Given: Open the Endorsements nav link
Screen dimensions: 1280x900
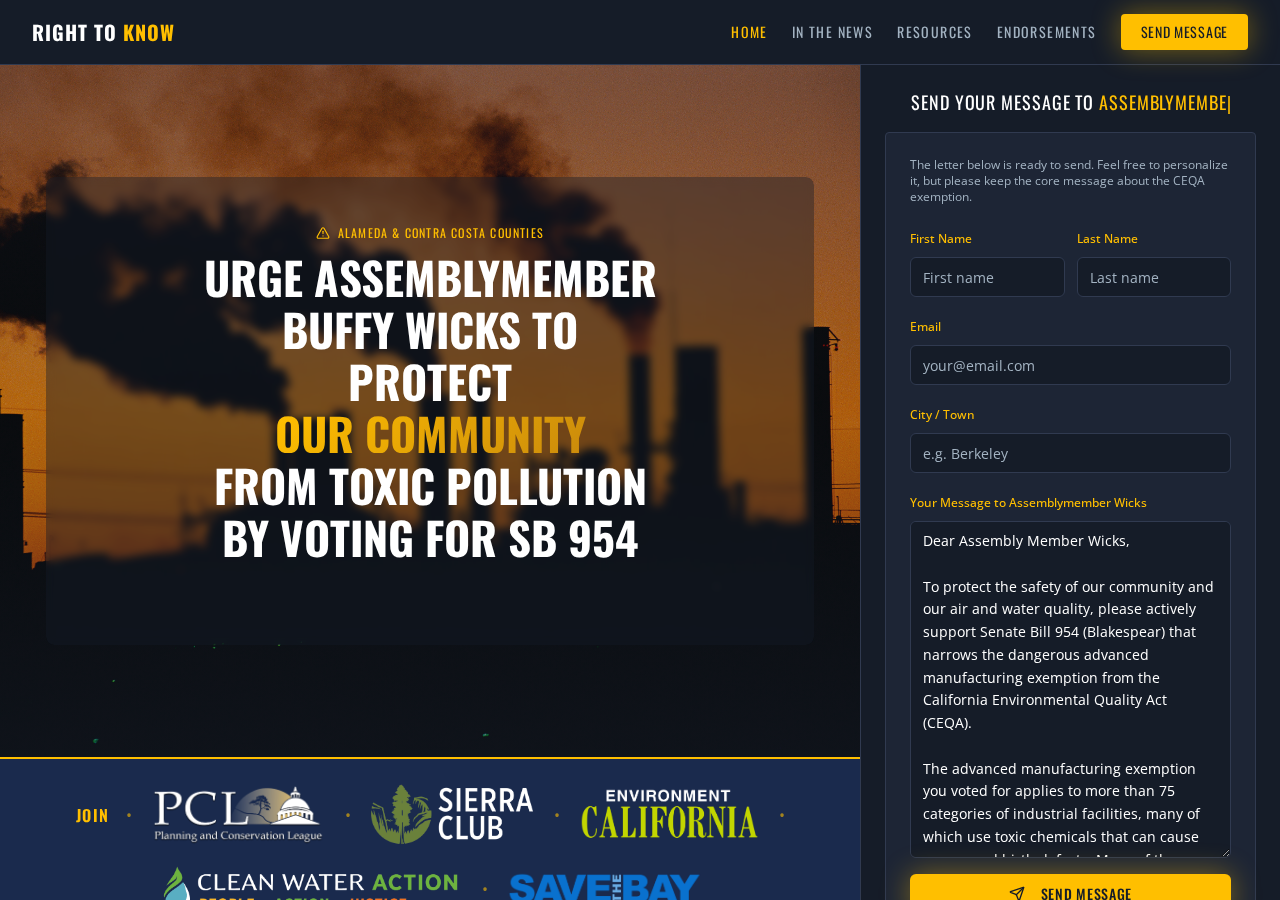Looking at the screenshot, I should click(1046, 32).
